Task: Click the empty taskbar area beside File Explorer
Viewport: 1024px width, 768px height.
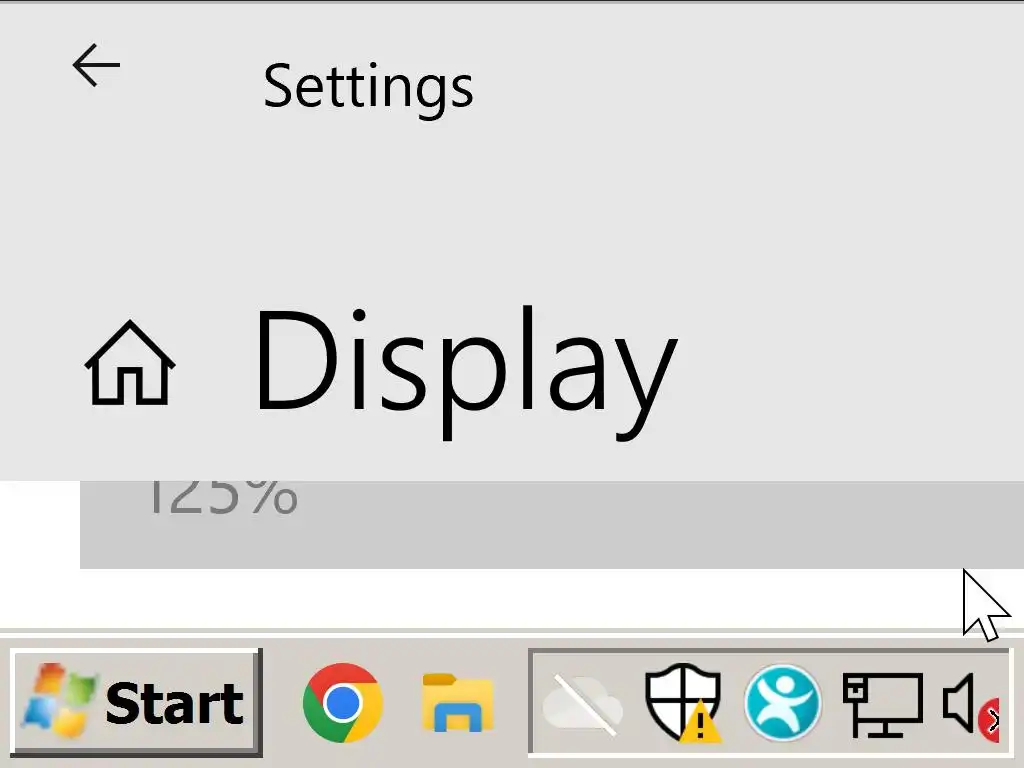Action: 511,703
